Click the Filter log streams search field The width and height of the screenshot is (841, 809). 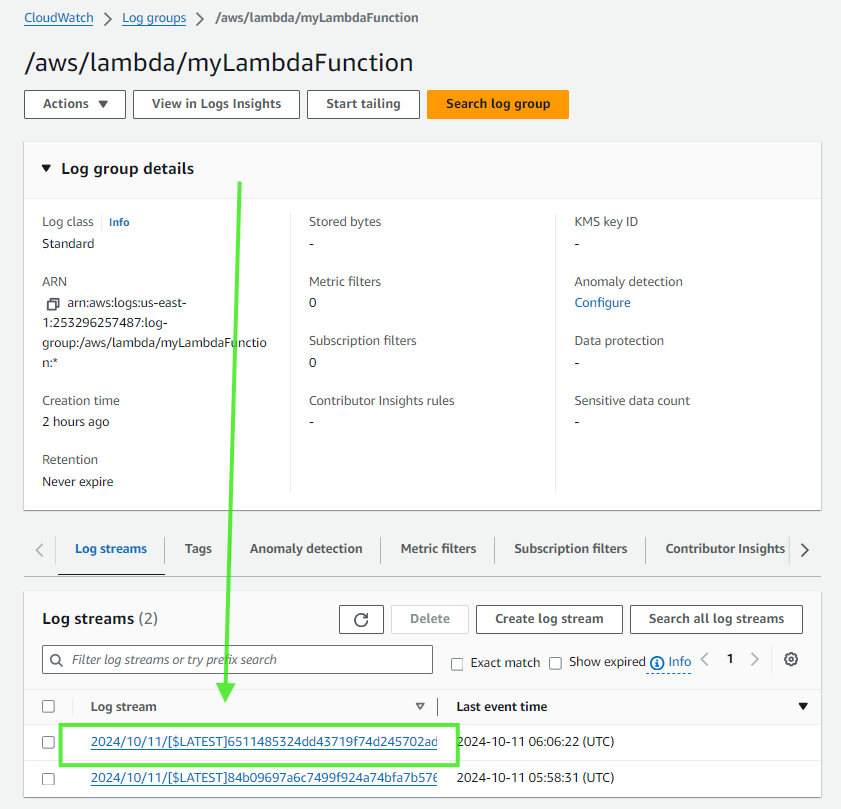(x=240, y=660)
